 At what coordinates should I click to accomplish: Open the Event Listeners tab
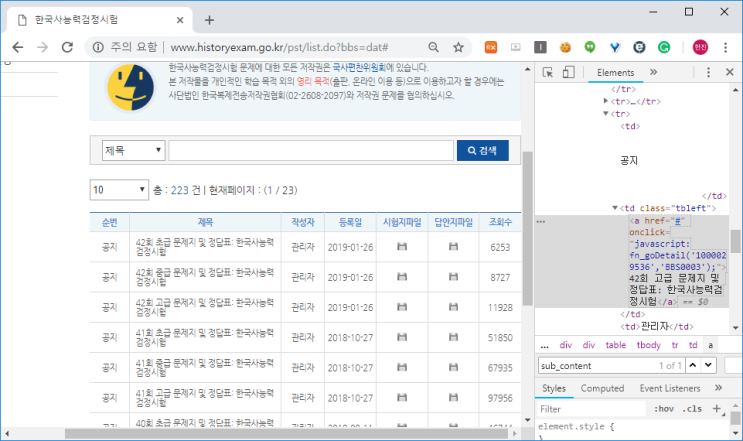point(669,388)
